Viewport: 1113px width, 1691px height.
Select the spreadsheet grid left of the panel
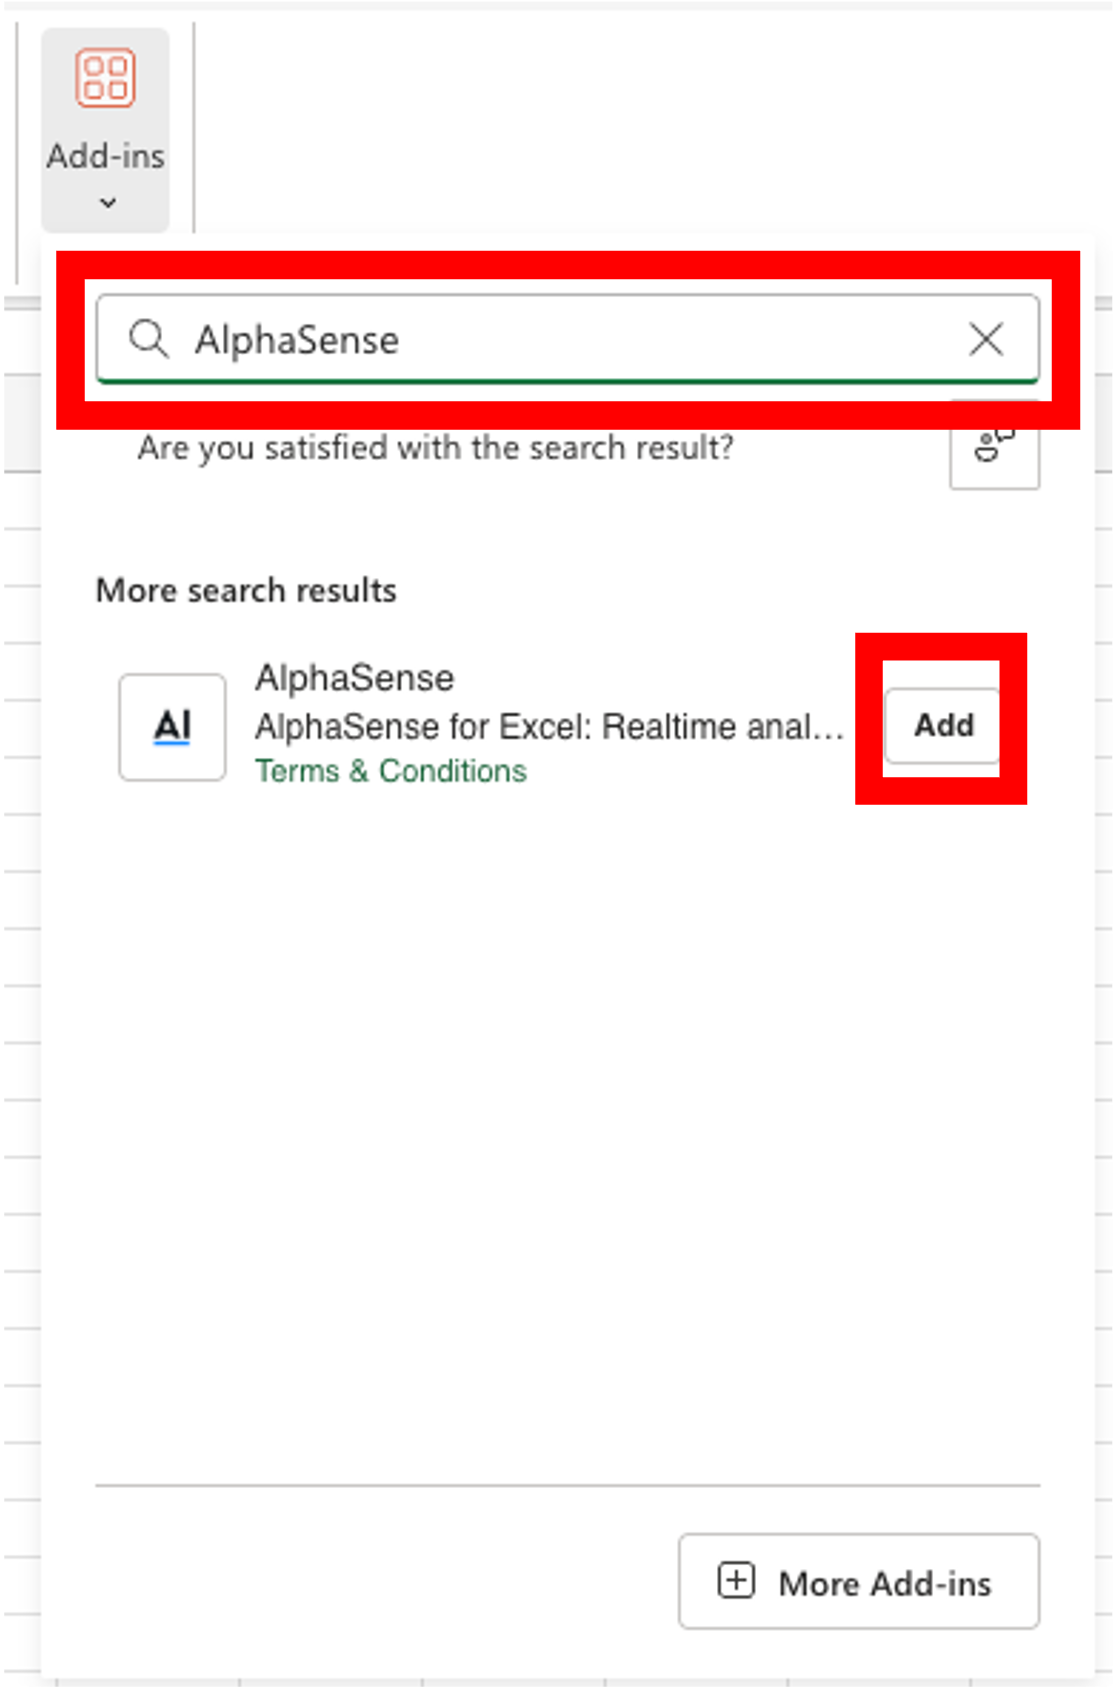pyautogui.click(x=21, y=1000)
